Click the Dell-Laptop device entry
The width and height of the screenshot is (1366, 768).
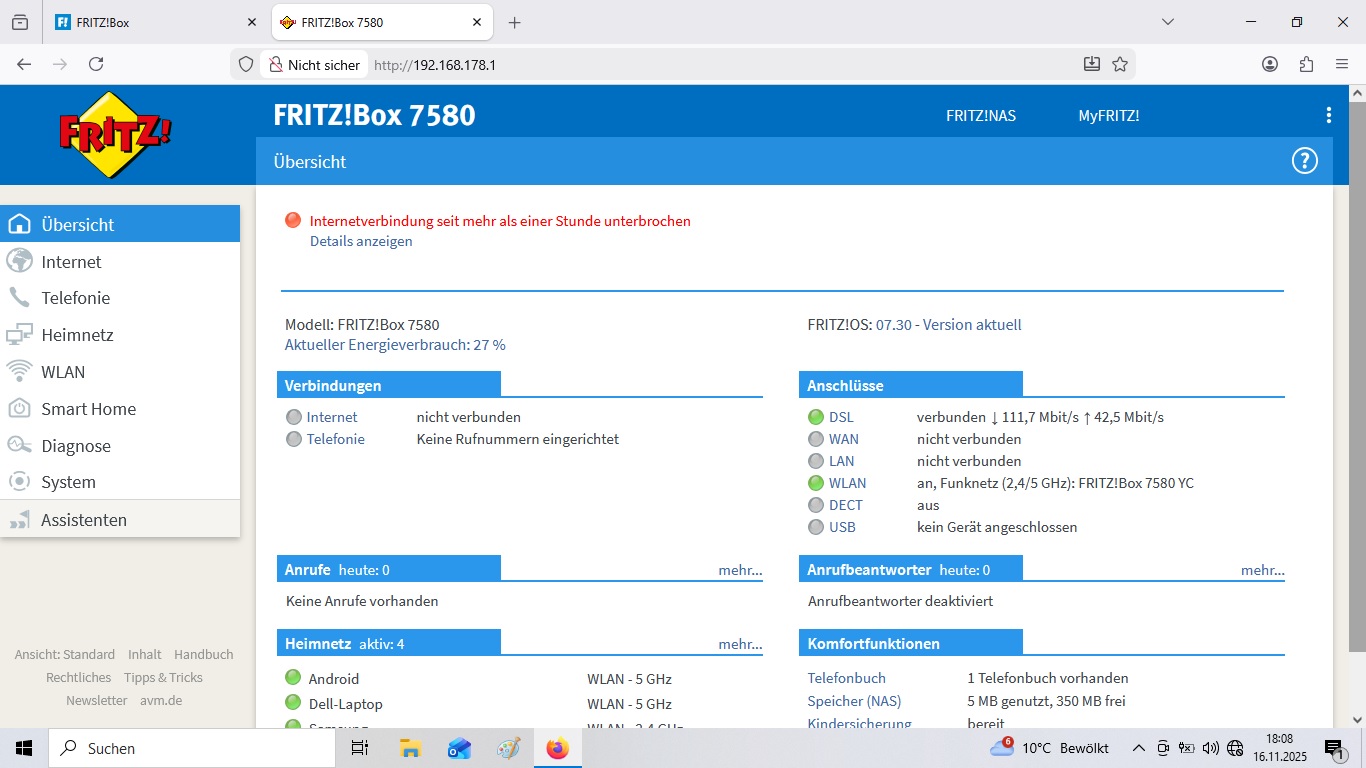click(x=346, y=704)
